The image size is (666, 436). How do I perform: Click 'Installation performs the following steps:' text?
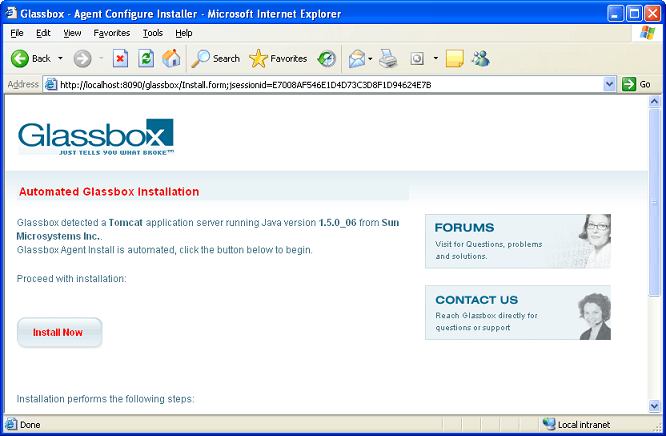click(105, 399)
